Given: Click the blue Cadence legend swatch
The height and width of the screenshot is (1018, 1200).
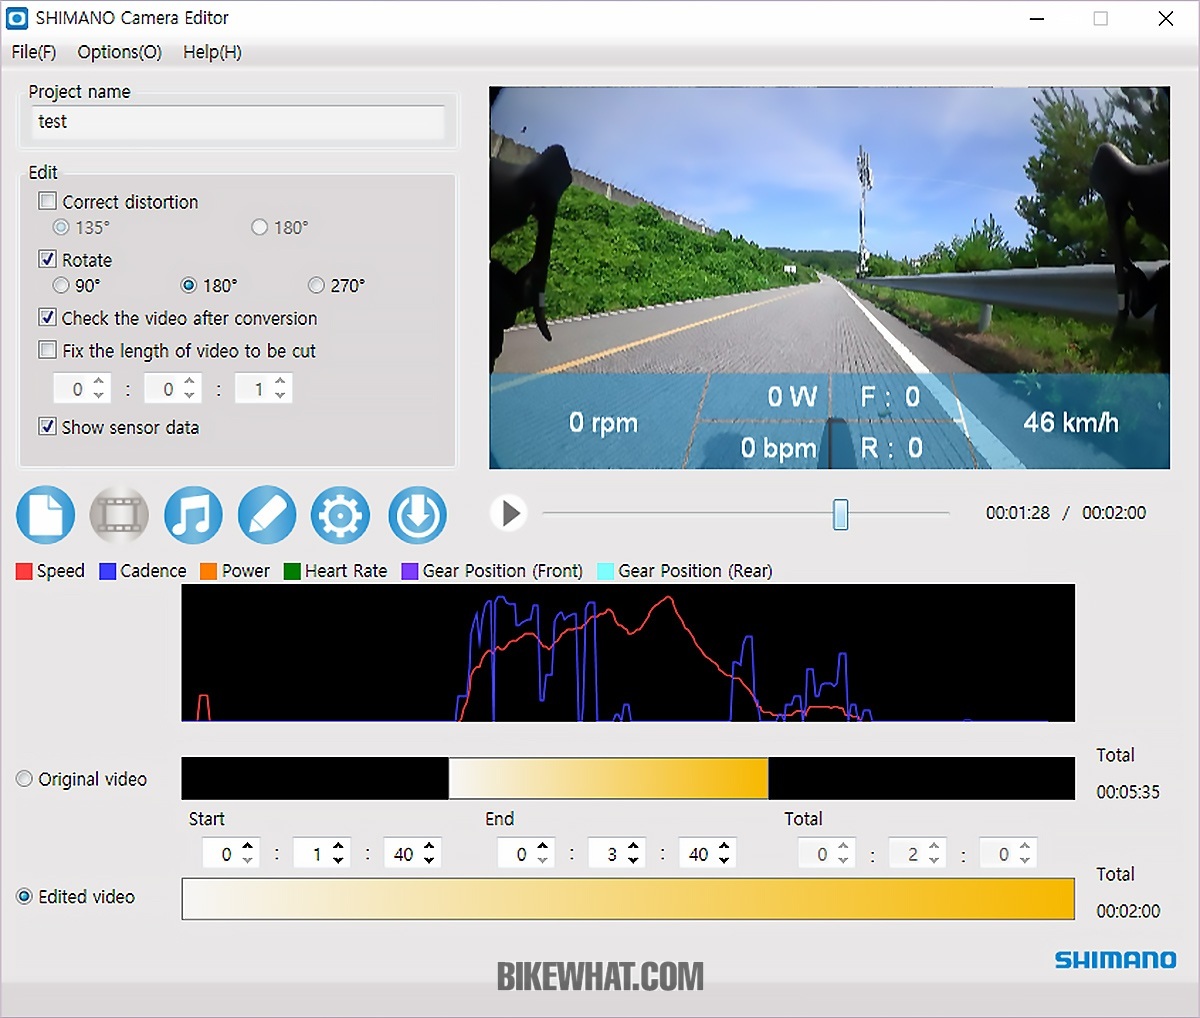Looking at the screenshot, I should (107, 571).
